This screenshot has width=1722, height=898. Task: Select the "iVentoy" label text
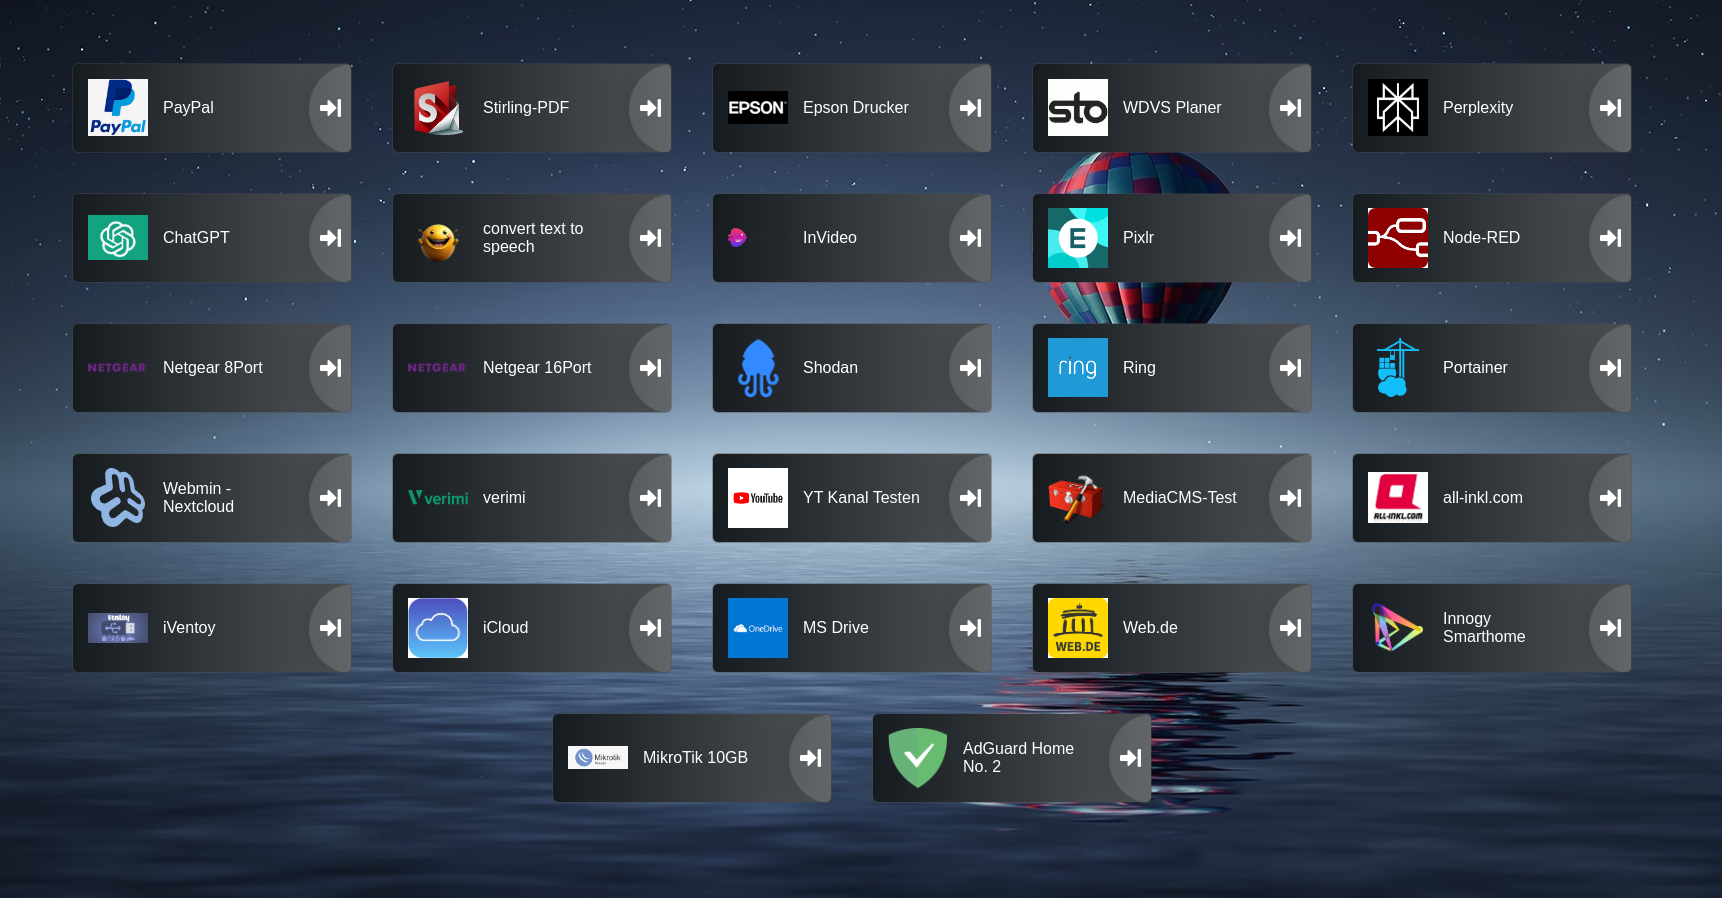189,628
